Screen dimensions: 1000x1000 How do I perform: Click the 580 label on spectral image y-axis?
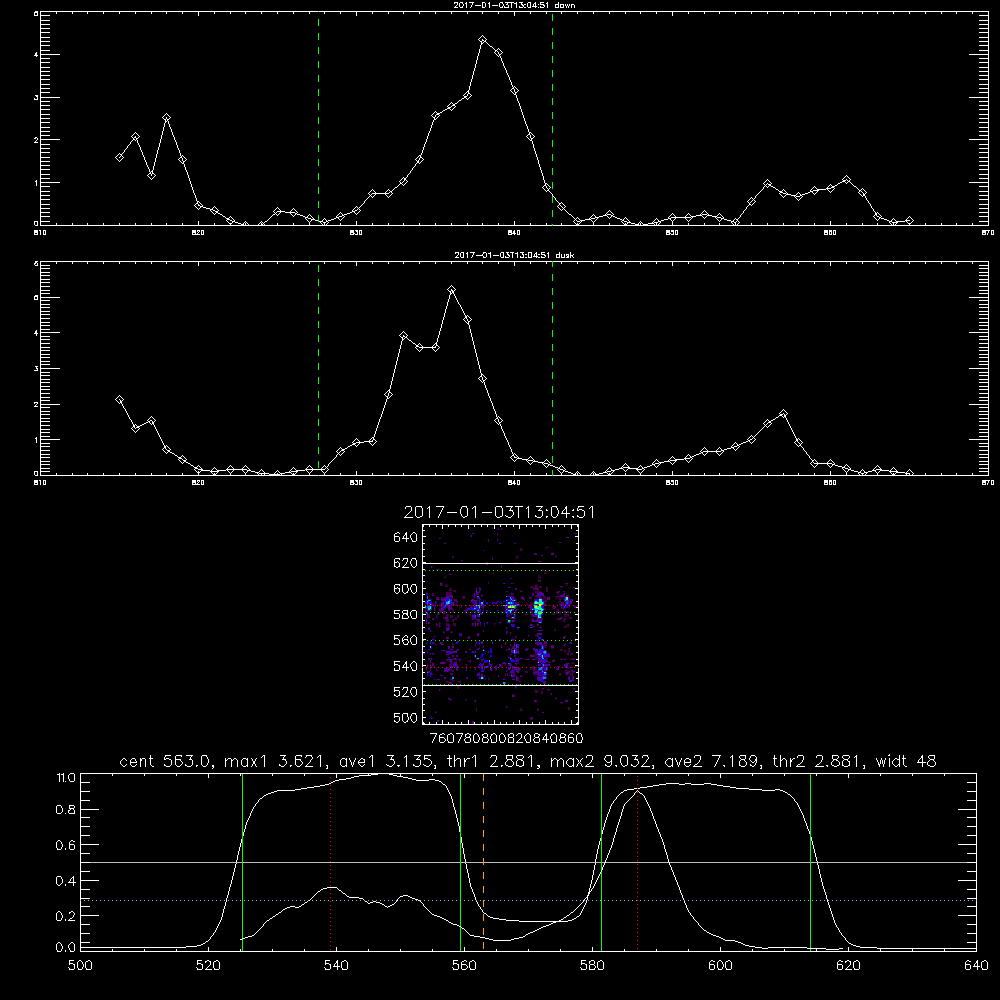406,615
